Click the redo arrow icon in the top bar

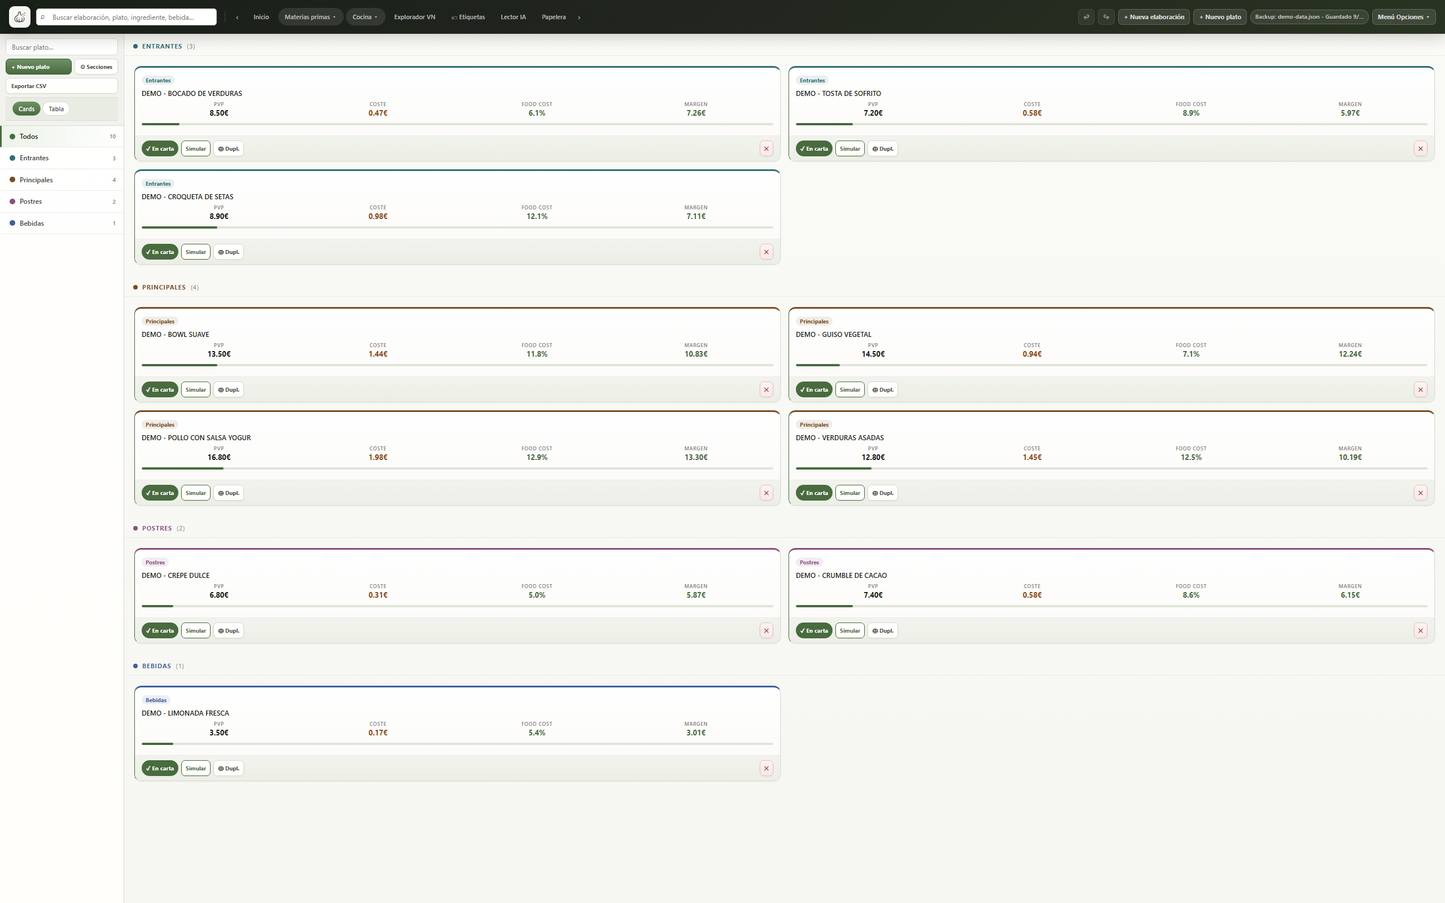pos(1106,17)
